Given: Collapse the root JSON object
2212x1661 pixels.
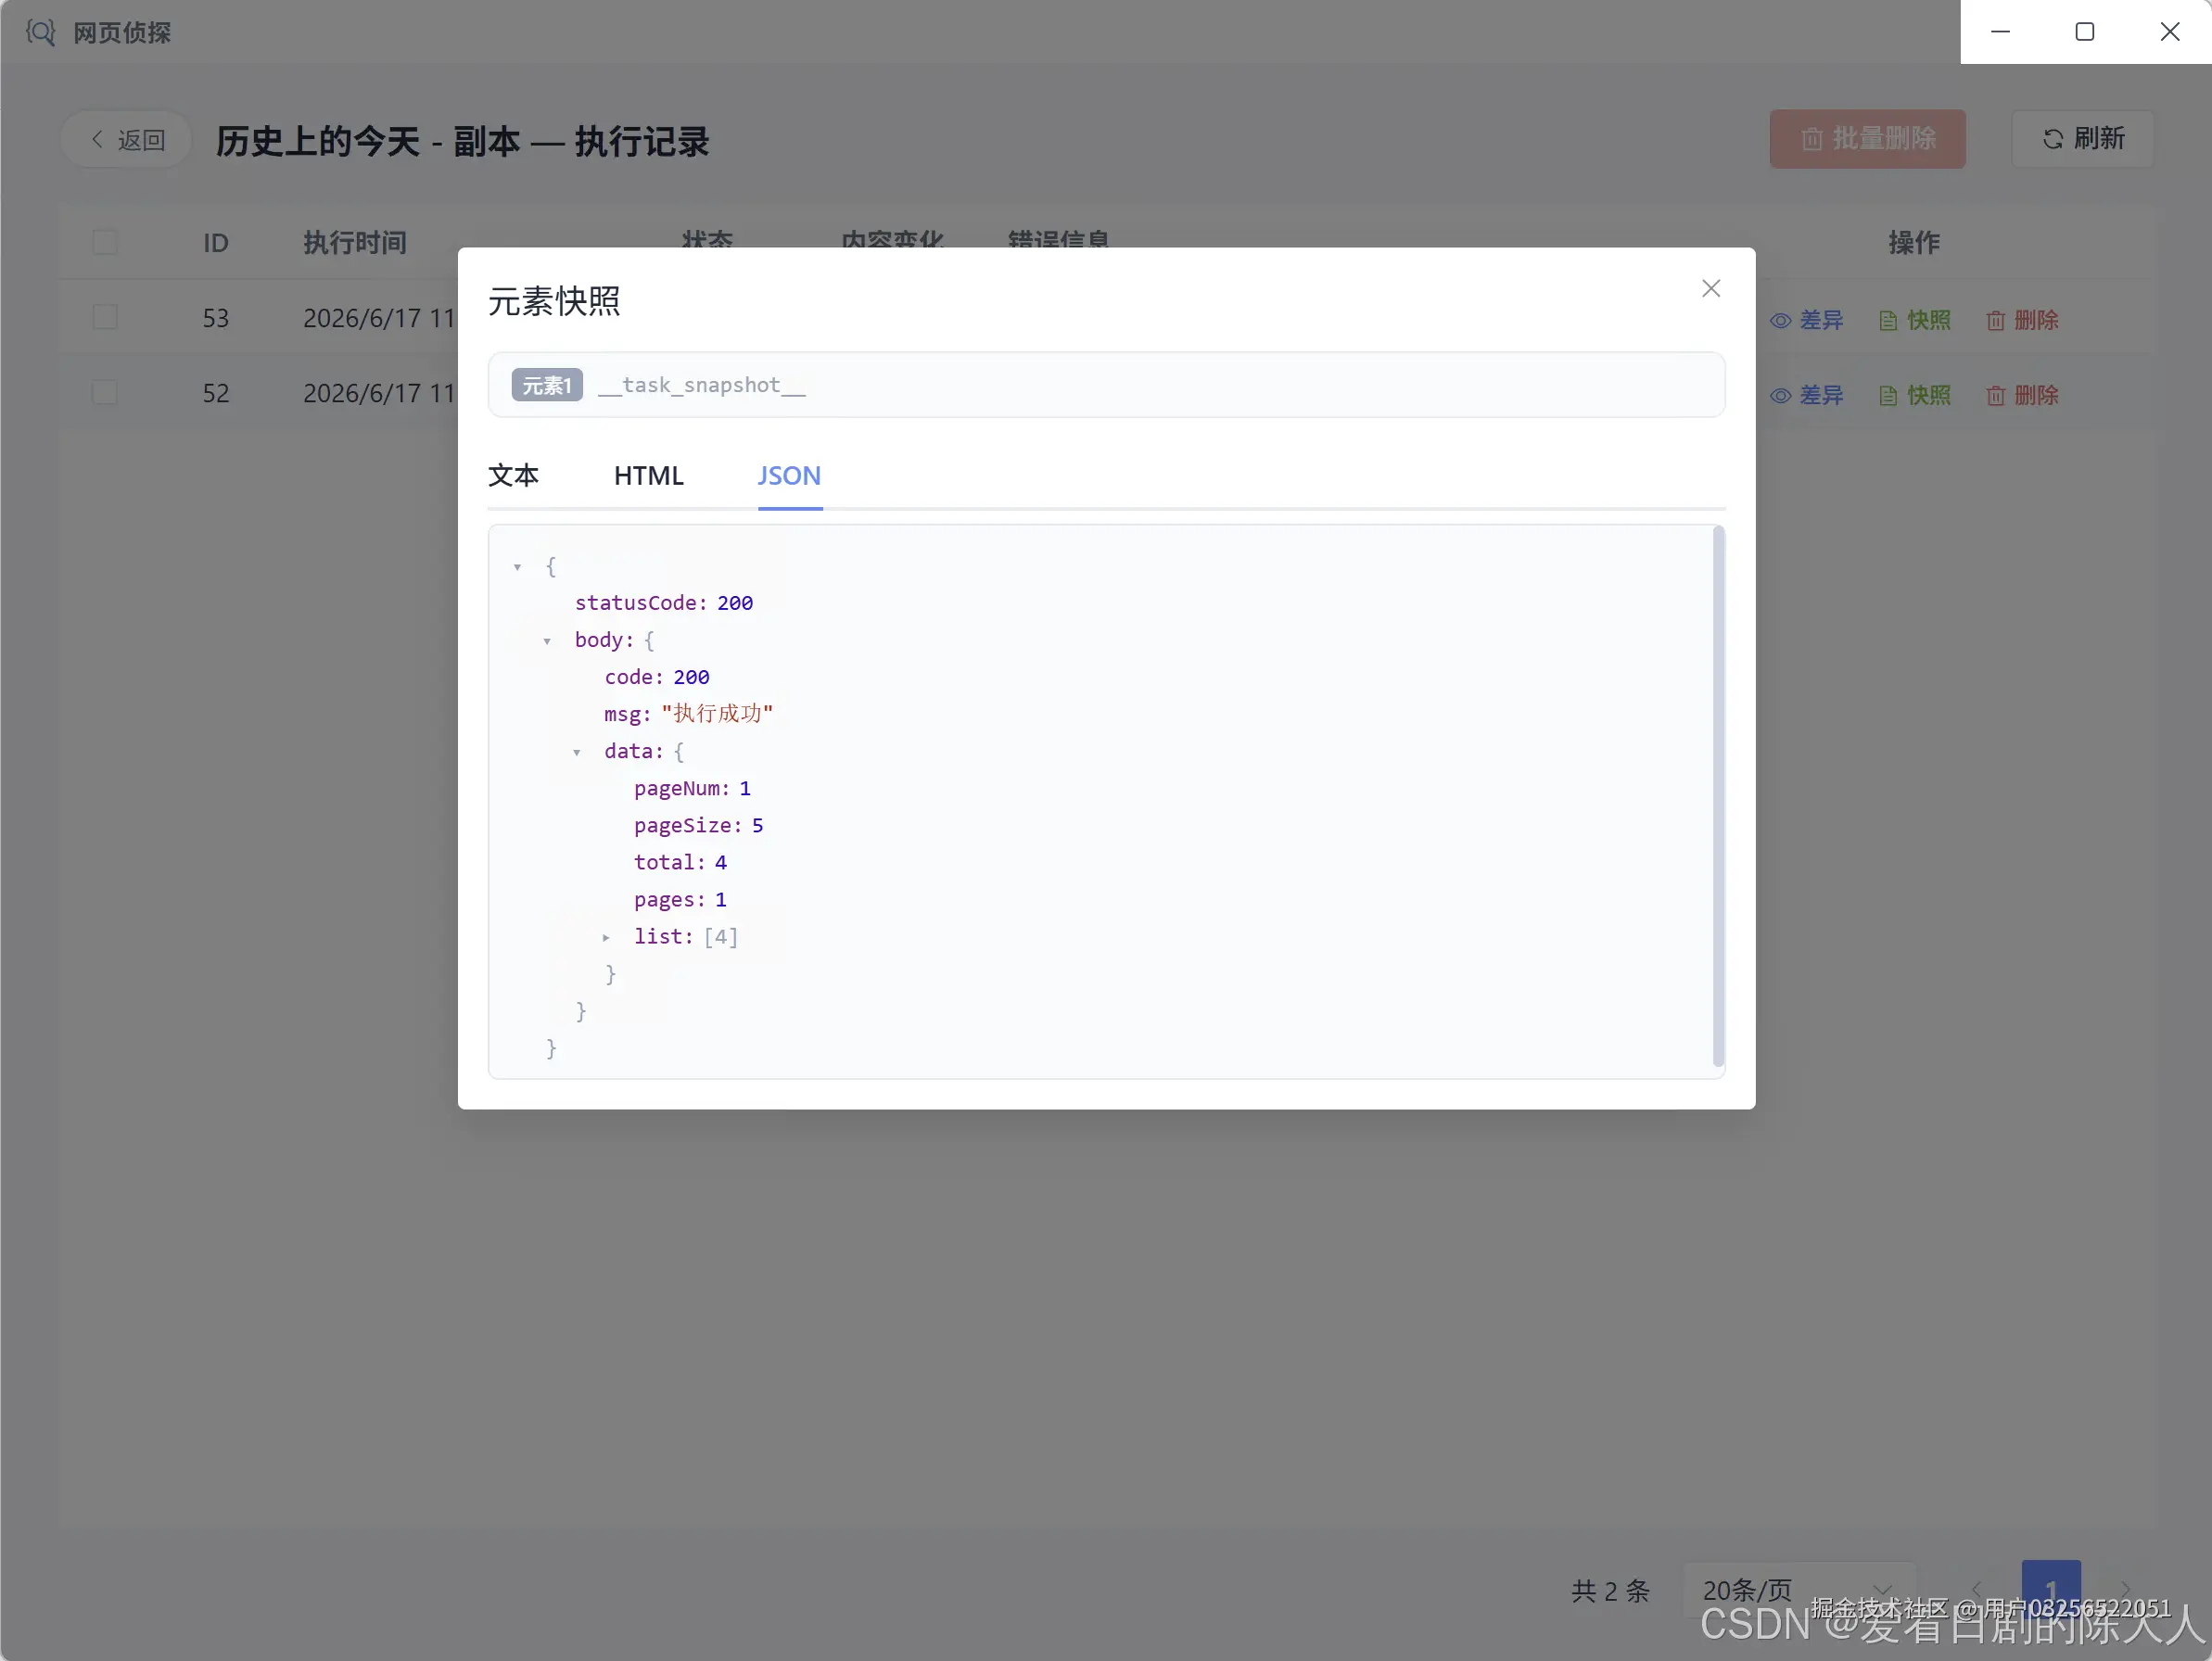Looking at the screenshot, I should tap(517, 567).
